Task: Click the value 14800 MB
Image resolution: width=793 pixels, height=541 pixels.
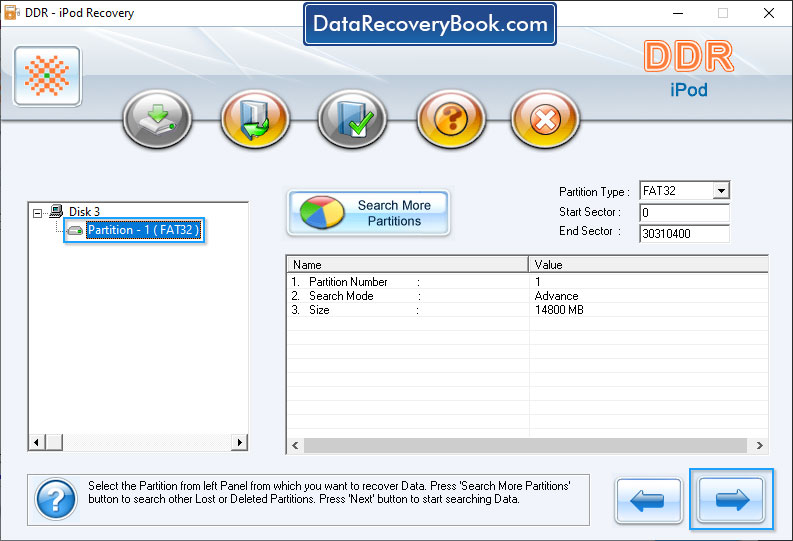Action: (559, 310)
